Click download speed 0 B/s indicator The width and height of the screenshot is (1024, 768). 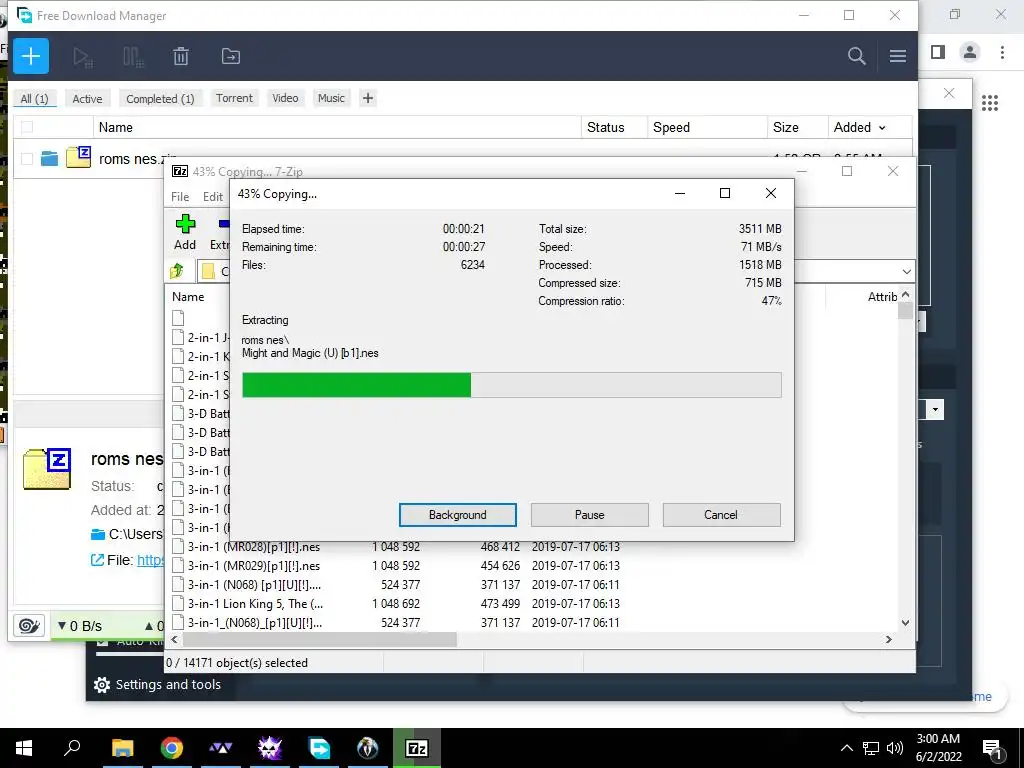tap(80, 626)
